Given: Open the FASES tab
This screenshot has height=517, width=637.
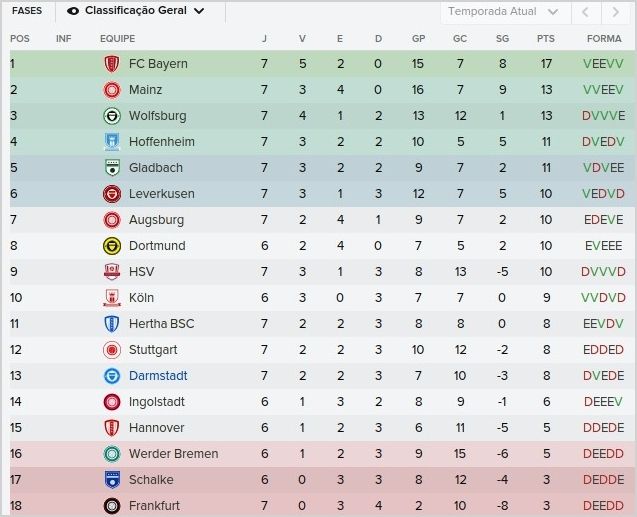Looking at the screenshot, I should (27, 11).
